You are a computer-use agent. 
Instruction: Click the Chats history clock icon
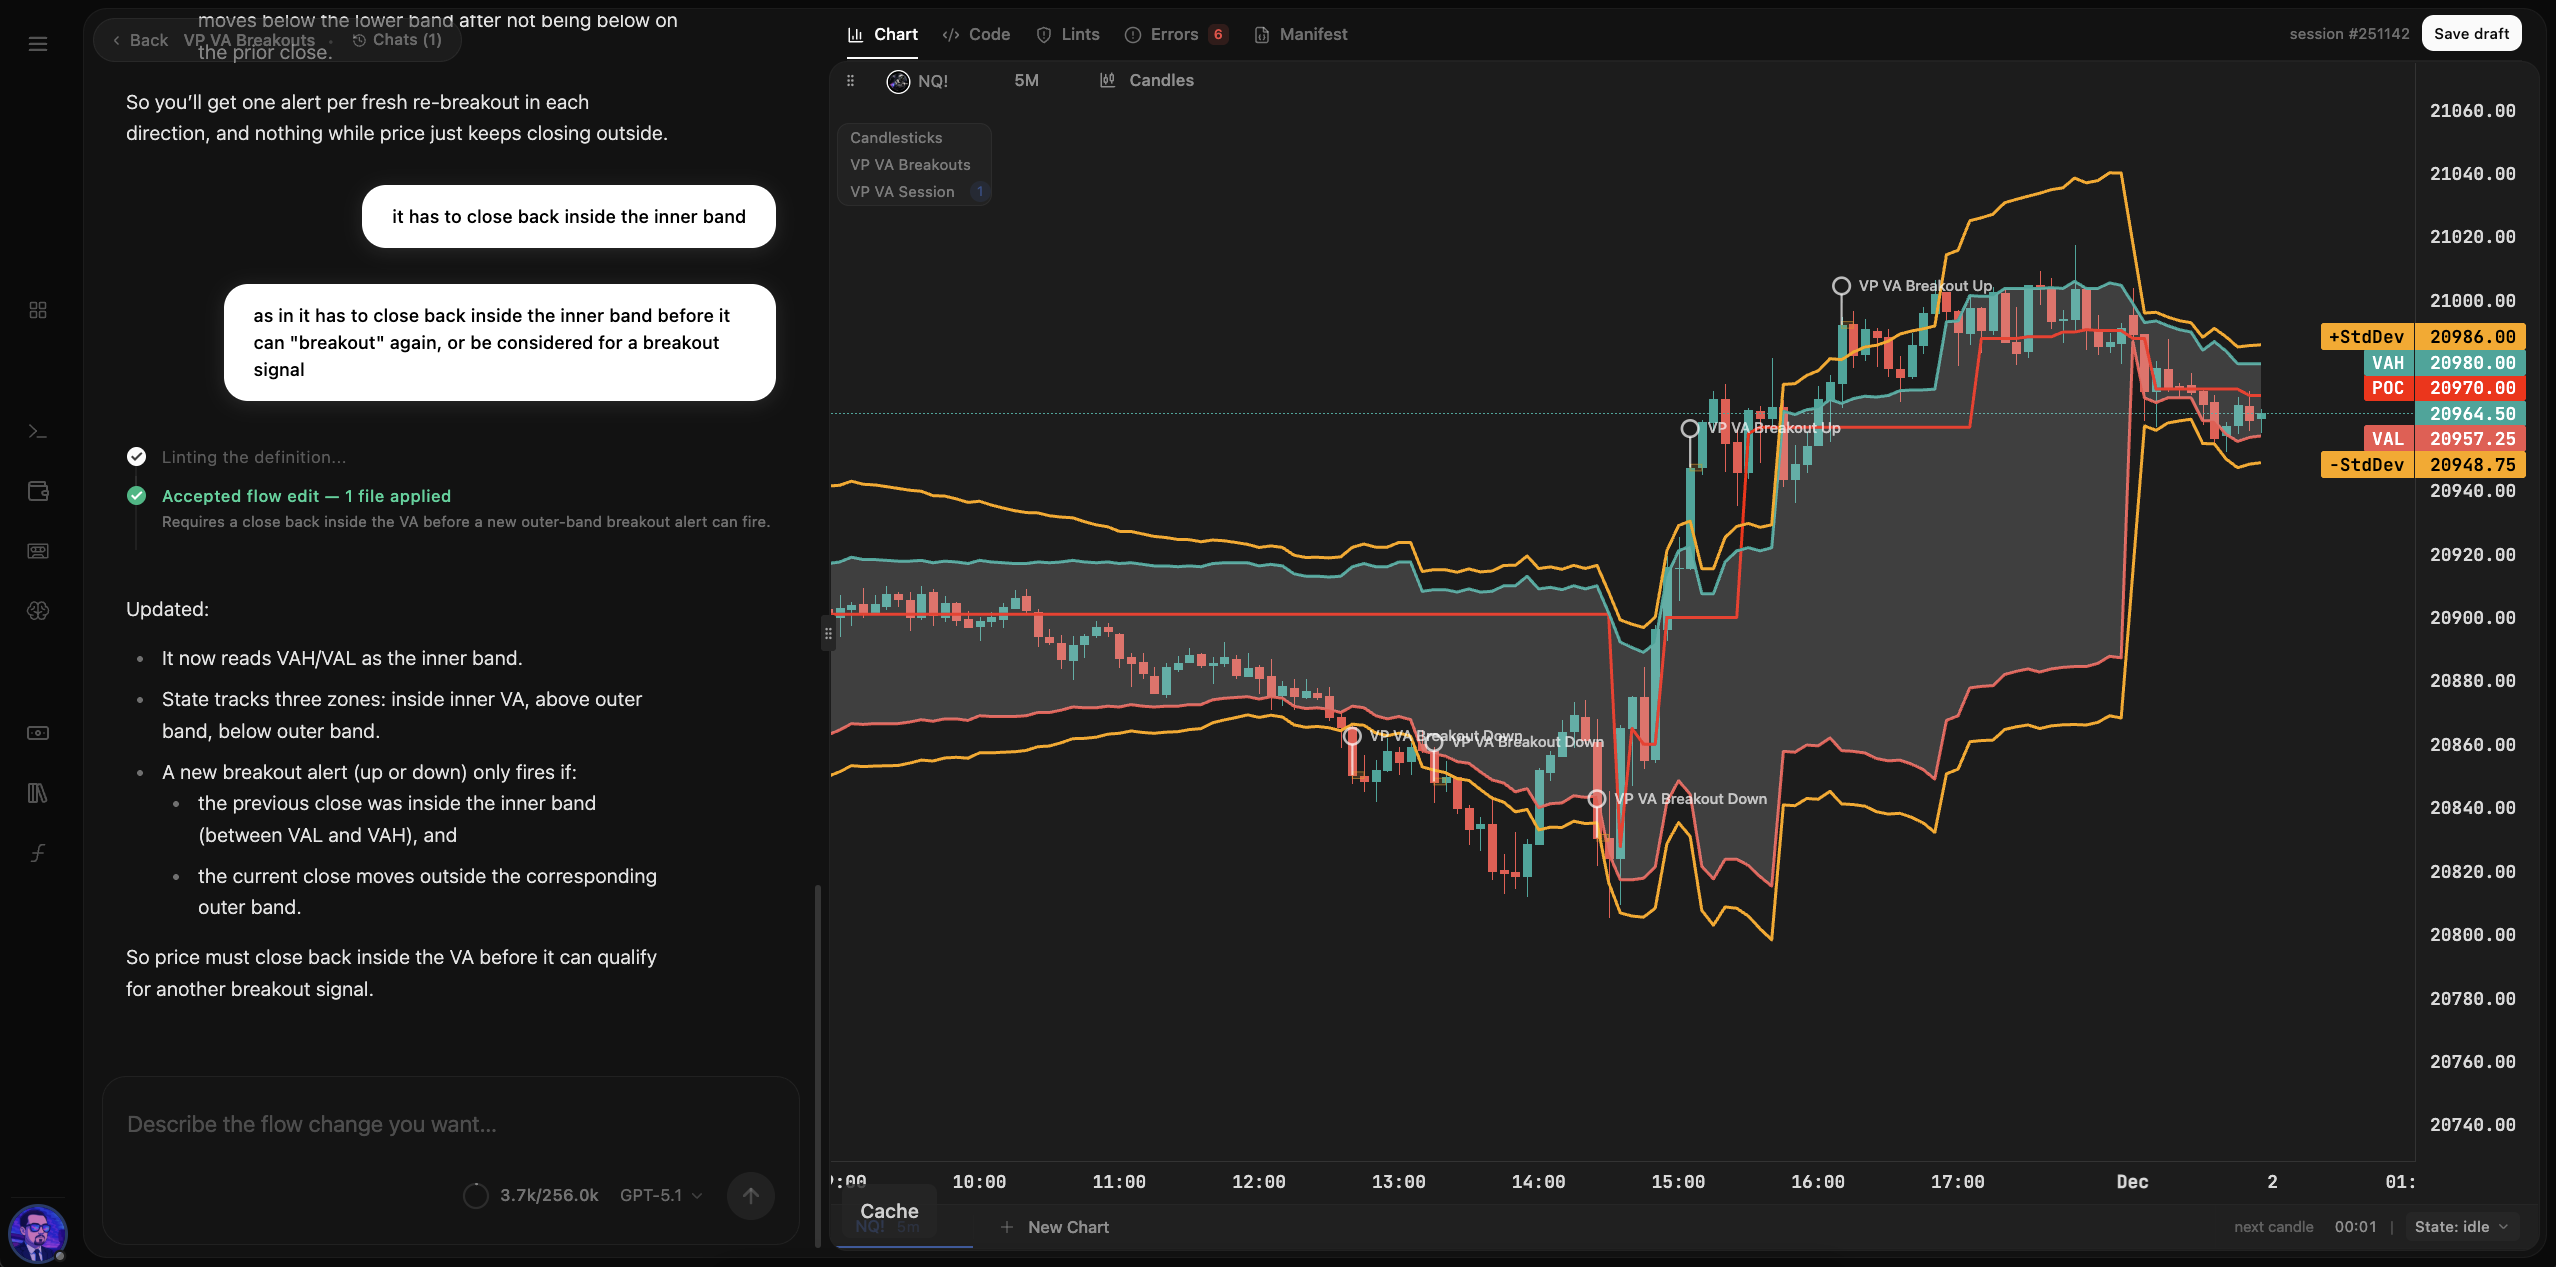click(359, 40)
